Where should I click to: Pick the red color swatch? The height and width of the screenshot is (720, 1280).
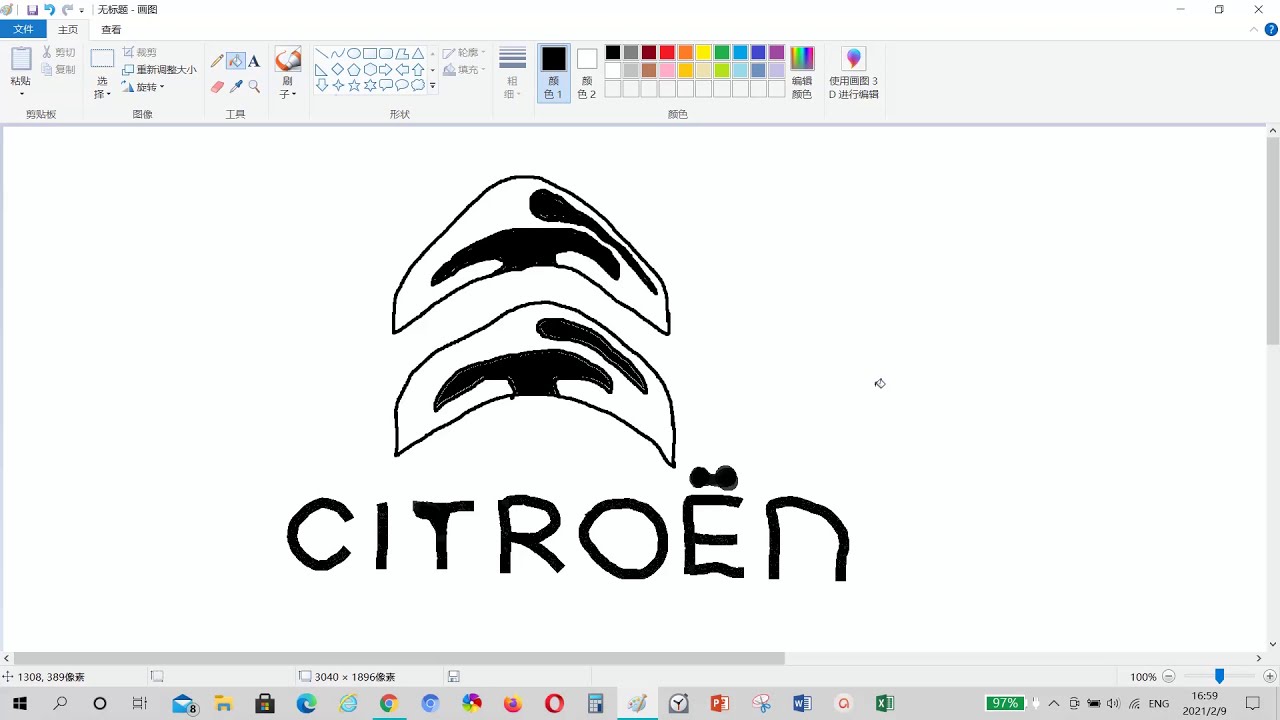pos(667,53)
